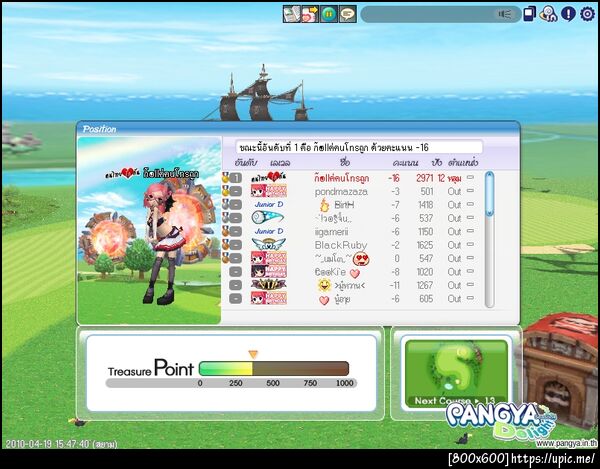Click the bronze medal on iigamerii row

(225, 231)
